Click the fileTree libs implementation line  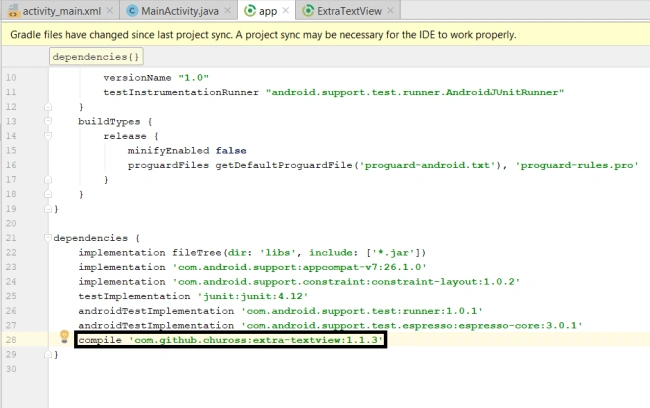coord(252,253)
